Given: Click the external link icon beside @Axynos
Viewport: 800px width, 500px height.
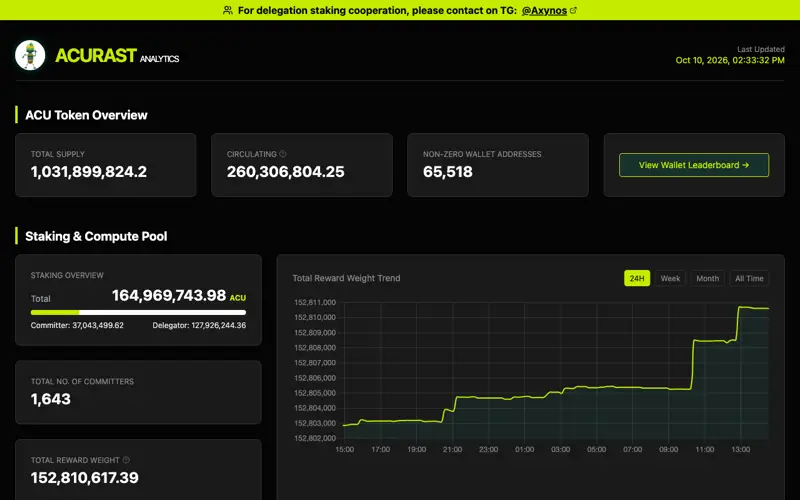Looking at the screenshot, I should click(x=573, y=10).
